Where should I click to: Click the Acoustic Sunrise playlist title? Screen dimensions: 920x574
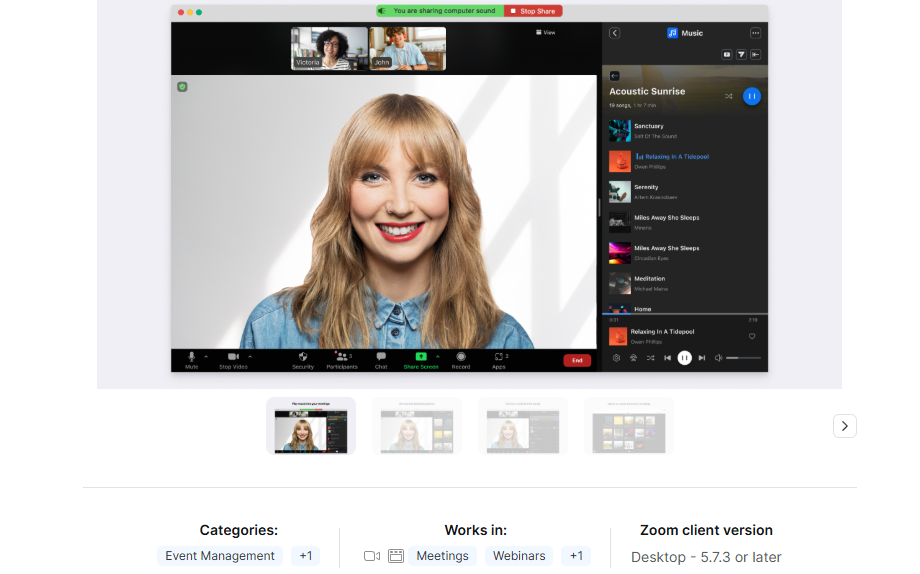pyautogui.click(x=647, y=92)
